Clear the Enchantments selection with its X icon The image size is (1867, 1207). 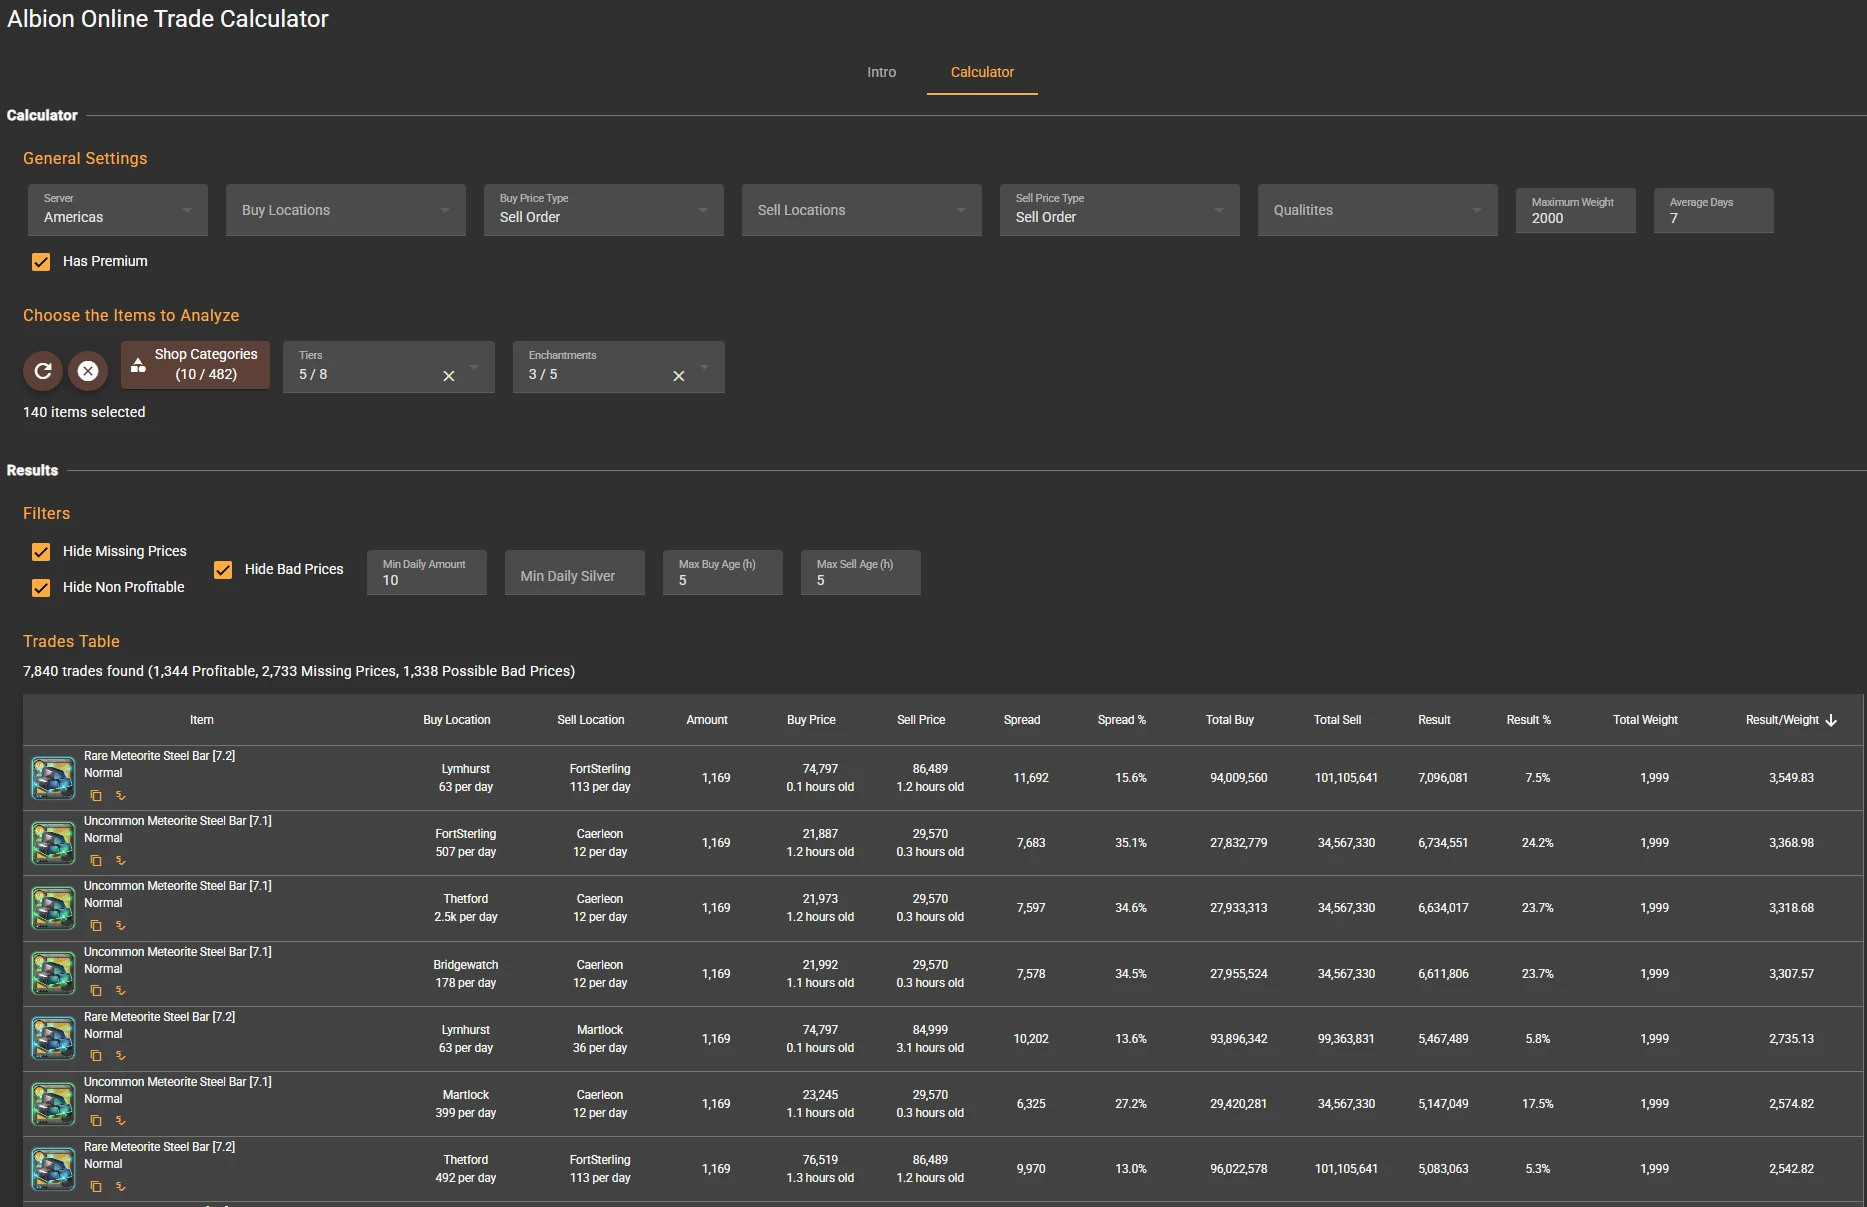click(x=678, y=376)
